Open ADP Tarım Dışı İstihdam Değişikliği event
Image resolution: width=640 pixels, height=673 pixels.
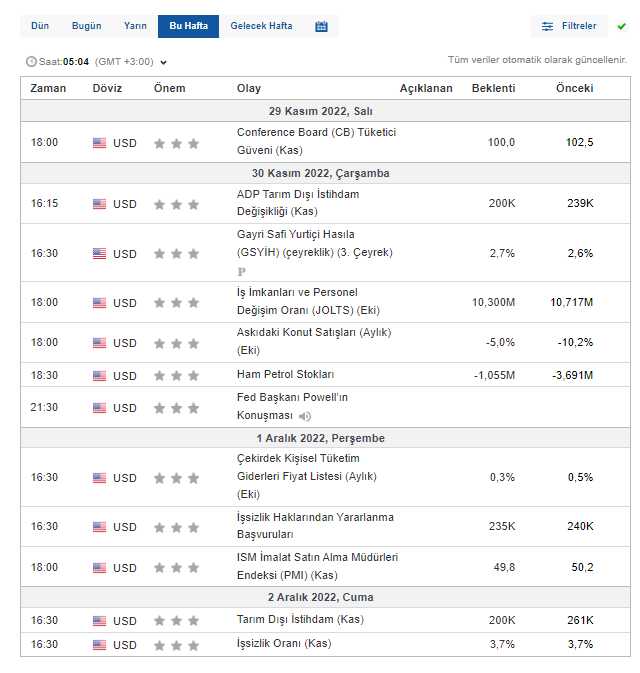[298, 203]
